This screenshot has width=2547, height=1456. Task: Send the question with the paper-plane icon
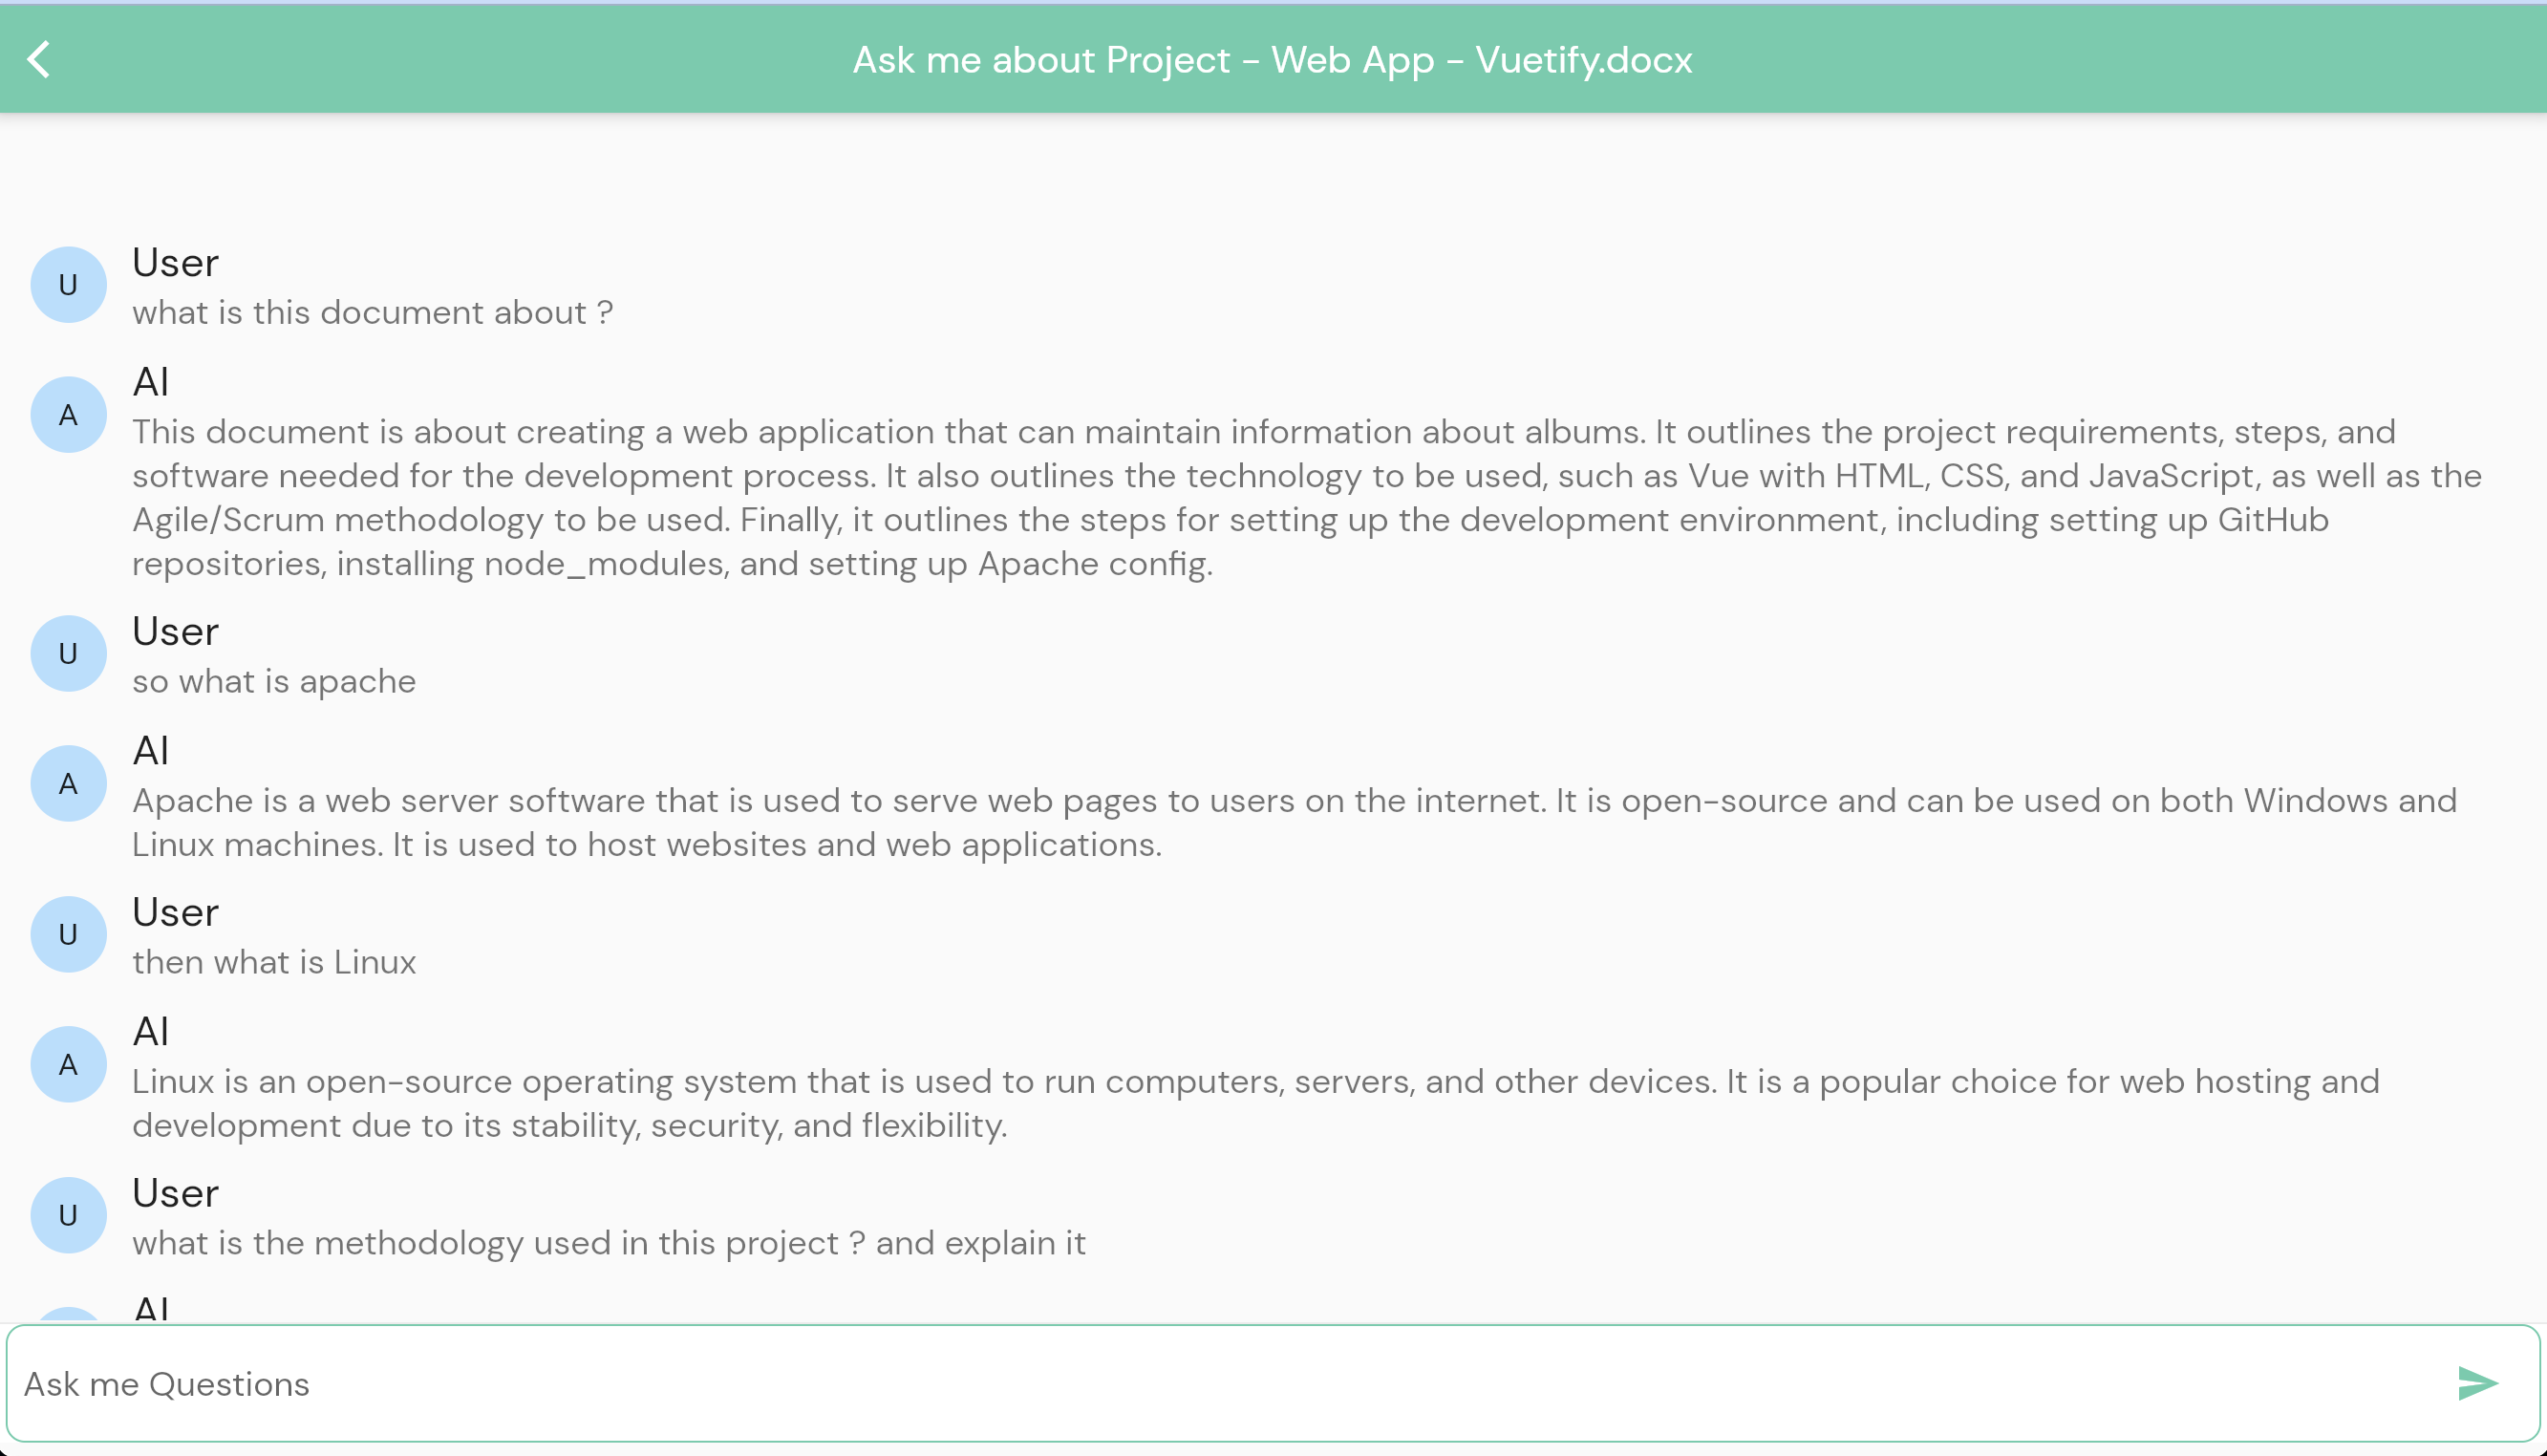tap(2477, 1384)
